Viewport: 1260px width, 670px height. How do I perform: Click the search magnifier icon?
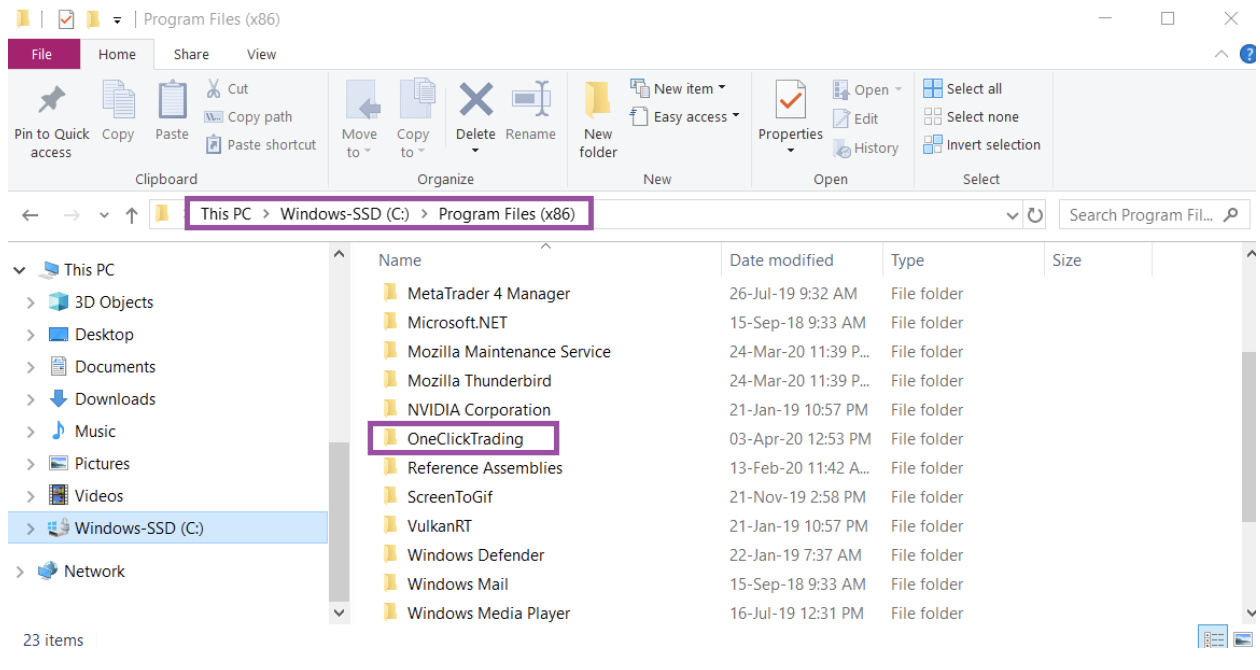pyautogui.click(x=1231, y=214)
